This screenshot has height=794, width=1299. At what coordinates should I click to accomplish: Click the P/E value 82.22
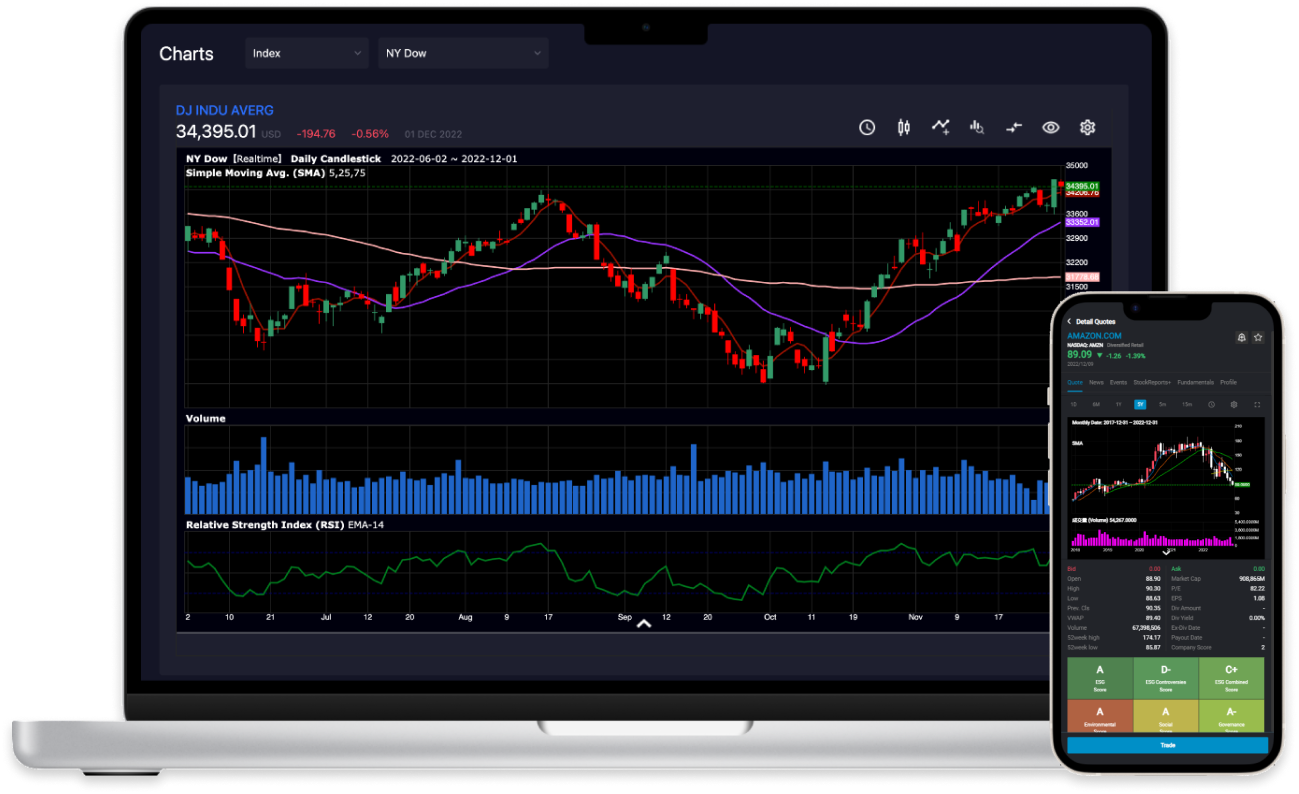1257,589
